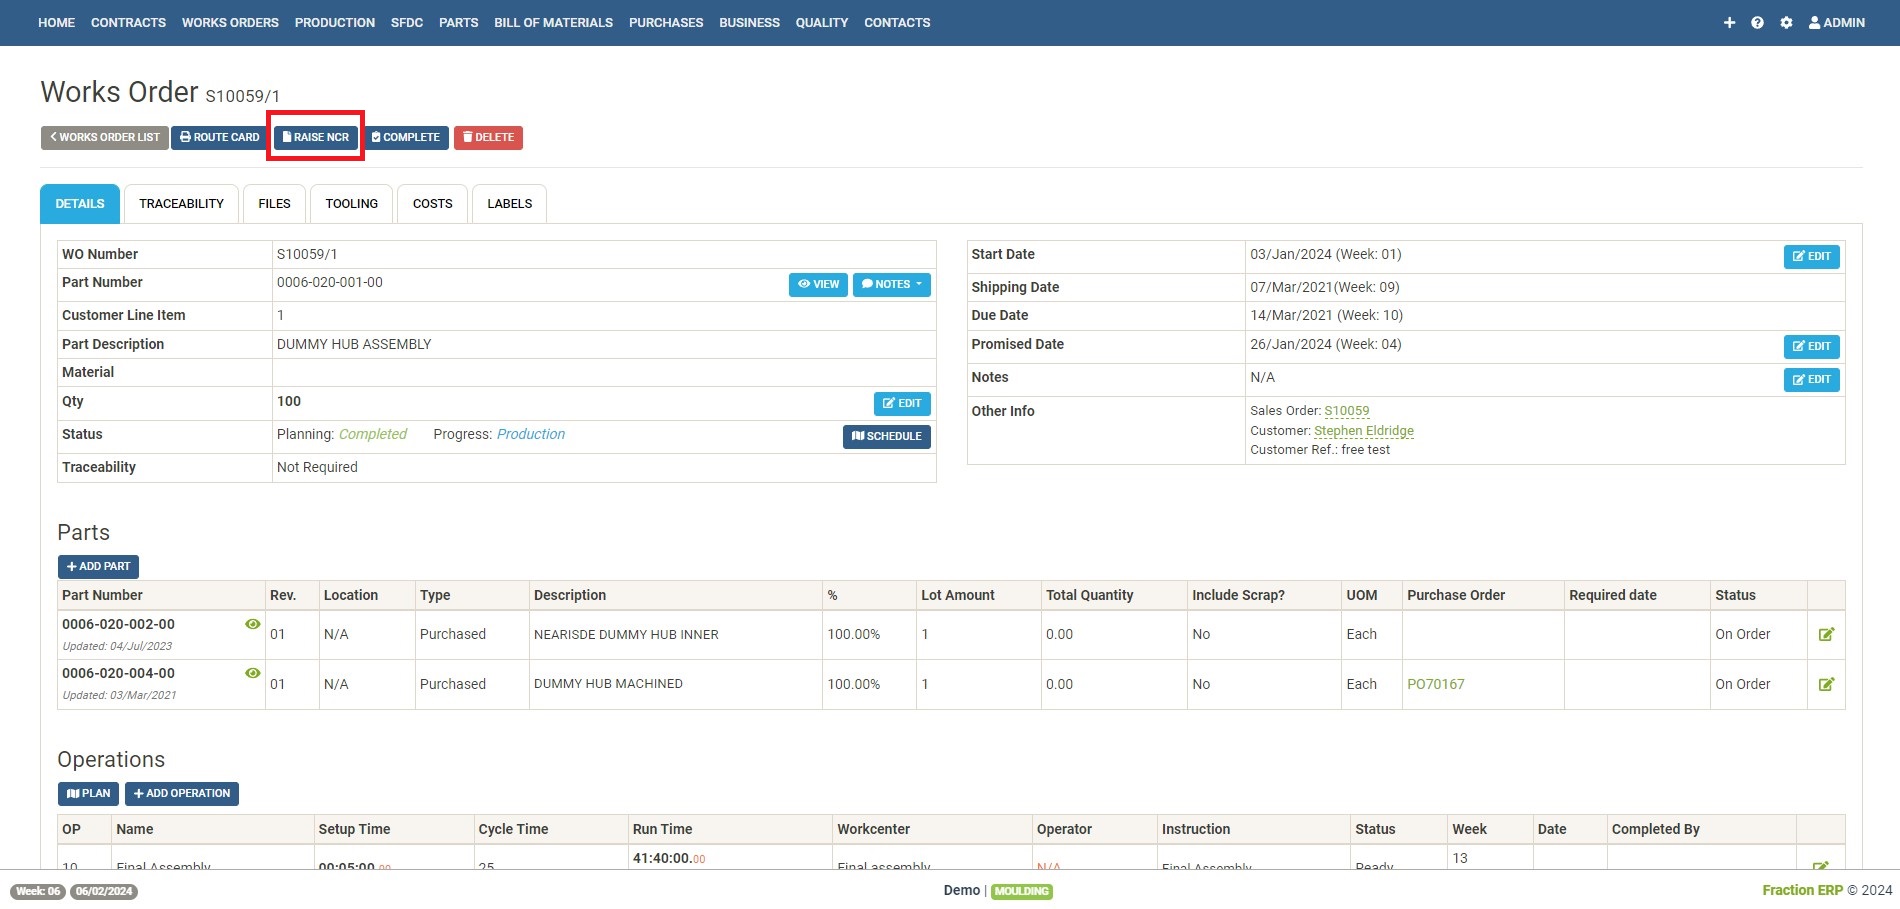Print the Route Card
The width and height of the screenshot is (1900, 909).
[x=219, y=137]
